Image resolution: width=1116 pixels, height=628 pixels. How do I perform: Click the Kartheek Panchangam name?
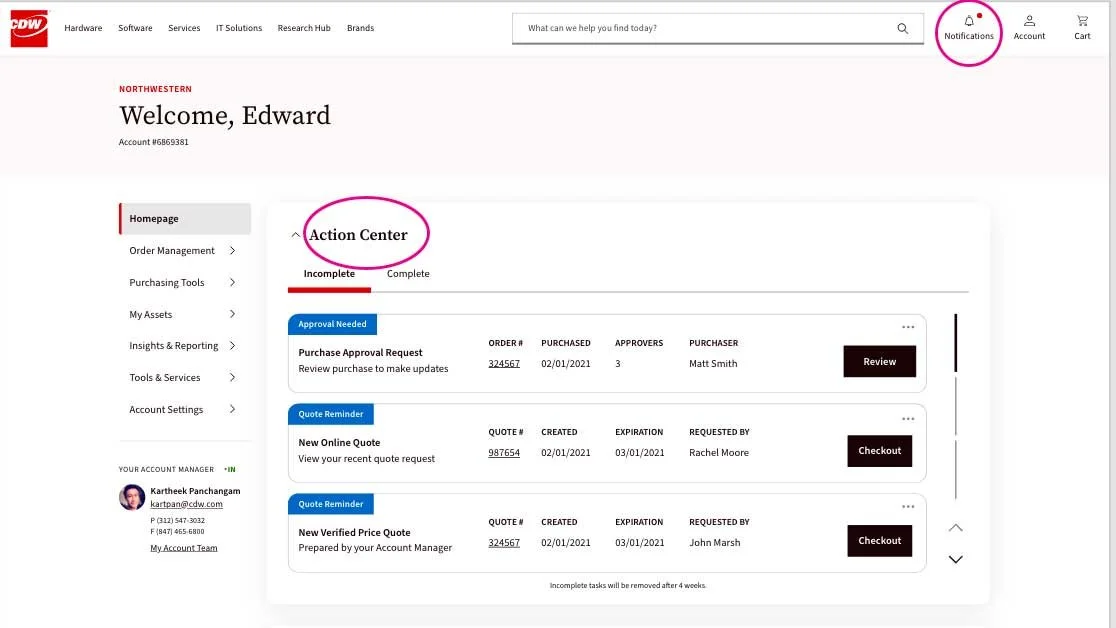pyautogui.click(x=195, y=491)
